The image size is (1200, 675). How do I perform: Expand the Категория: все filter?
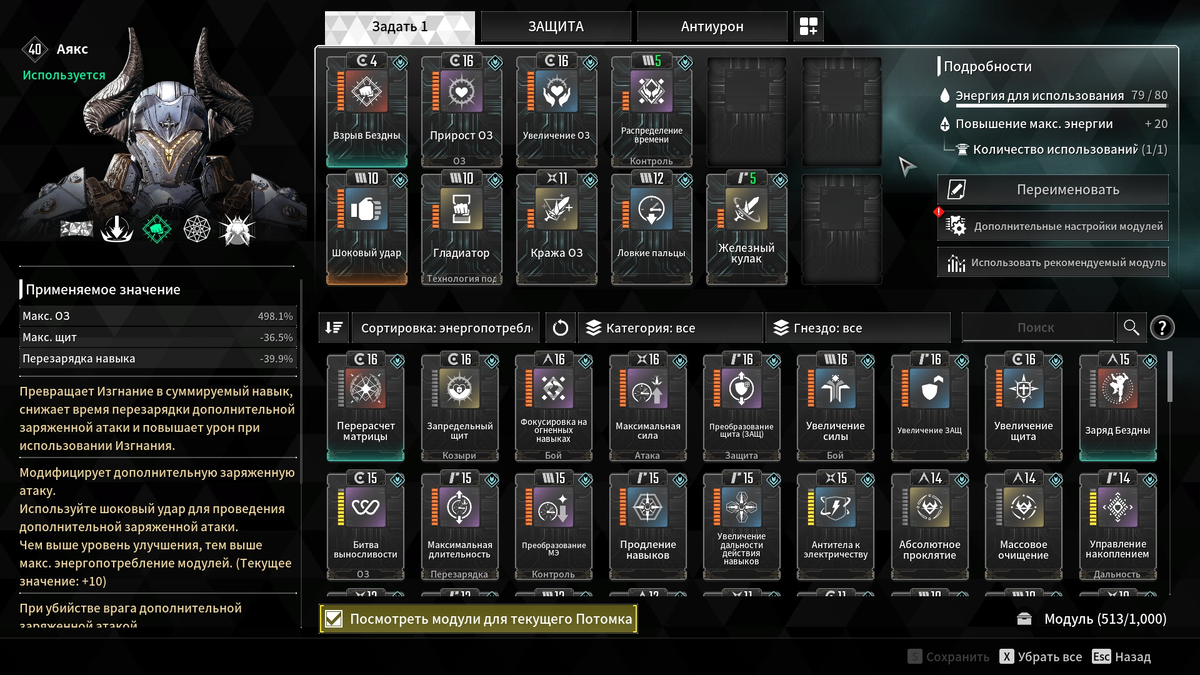pos(670,327)
